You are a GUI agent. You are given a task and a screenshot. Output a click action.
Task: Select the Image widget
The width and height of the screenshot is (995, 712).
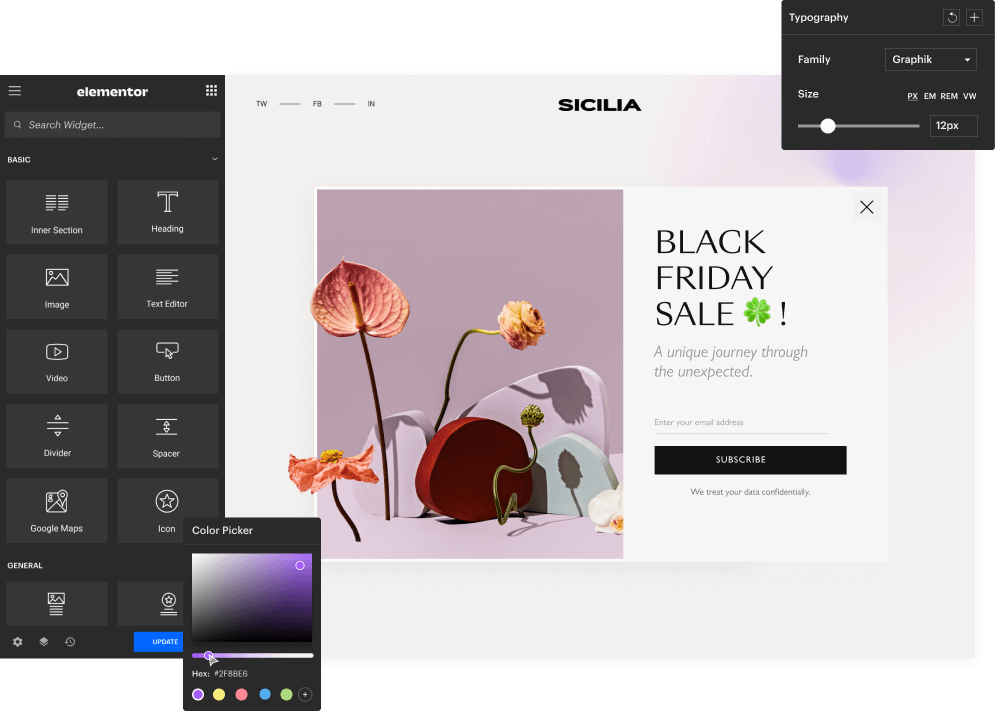pos(56,286)
